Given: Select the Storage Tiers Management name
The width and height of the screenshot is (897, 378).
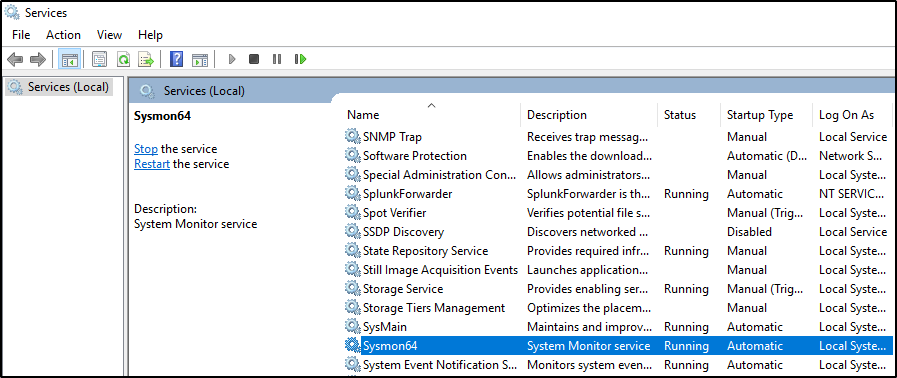Looking at the screenshot, I should 434,308.
